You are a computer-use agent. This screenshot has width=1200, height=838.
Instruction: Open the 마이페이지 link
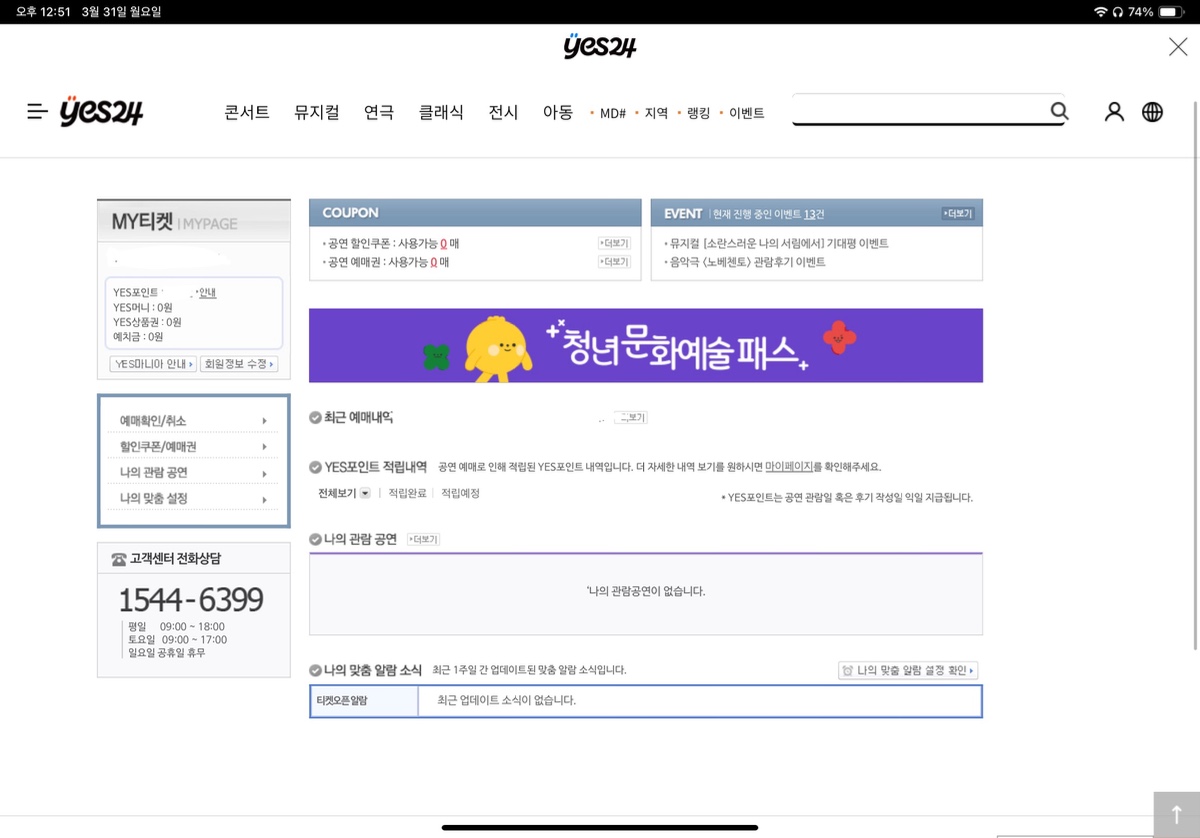tap(789, 467)
